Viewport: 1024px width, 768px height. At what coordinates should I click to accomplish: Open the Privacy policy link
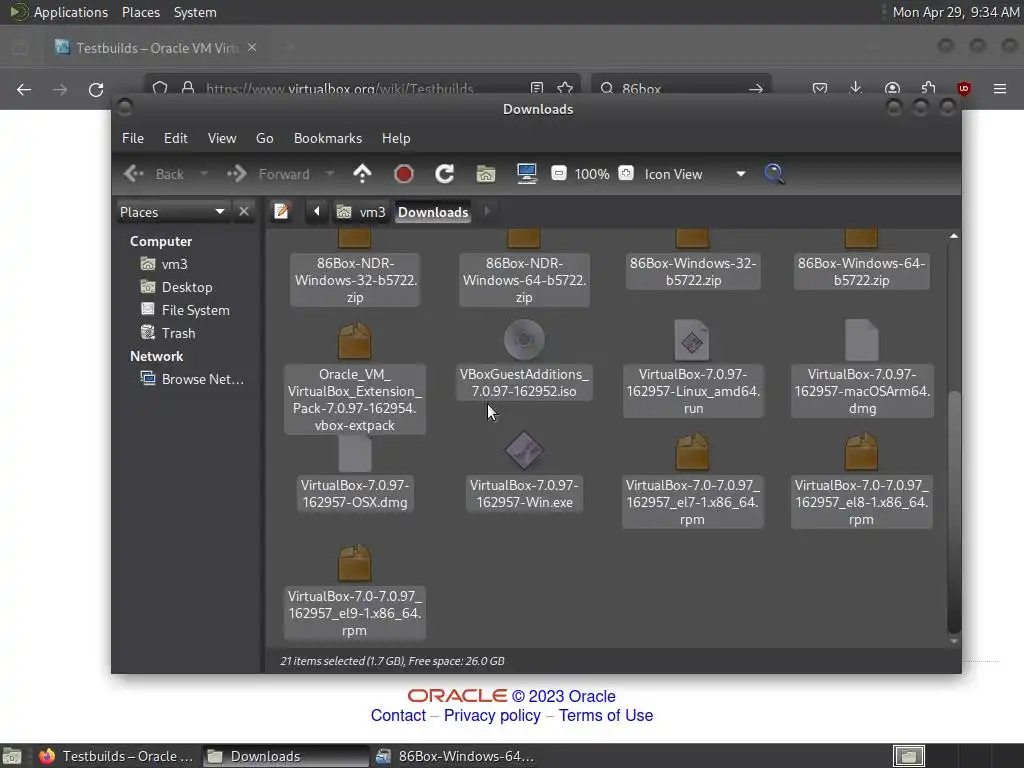(x=492, y=715)
